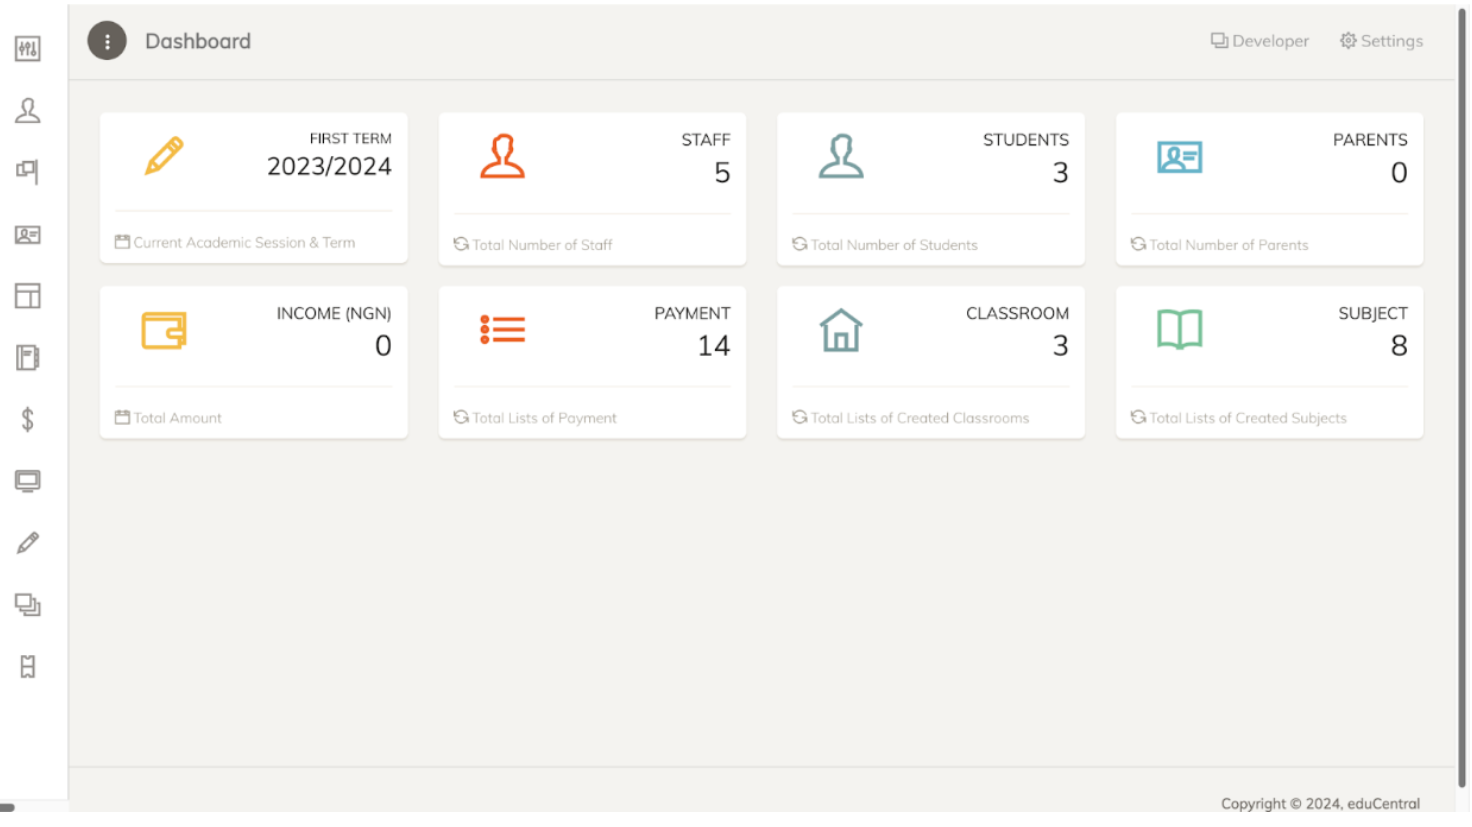
Task: Click the Payment list icon
Action: tap(502, 330)
